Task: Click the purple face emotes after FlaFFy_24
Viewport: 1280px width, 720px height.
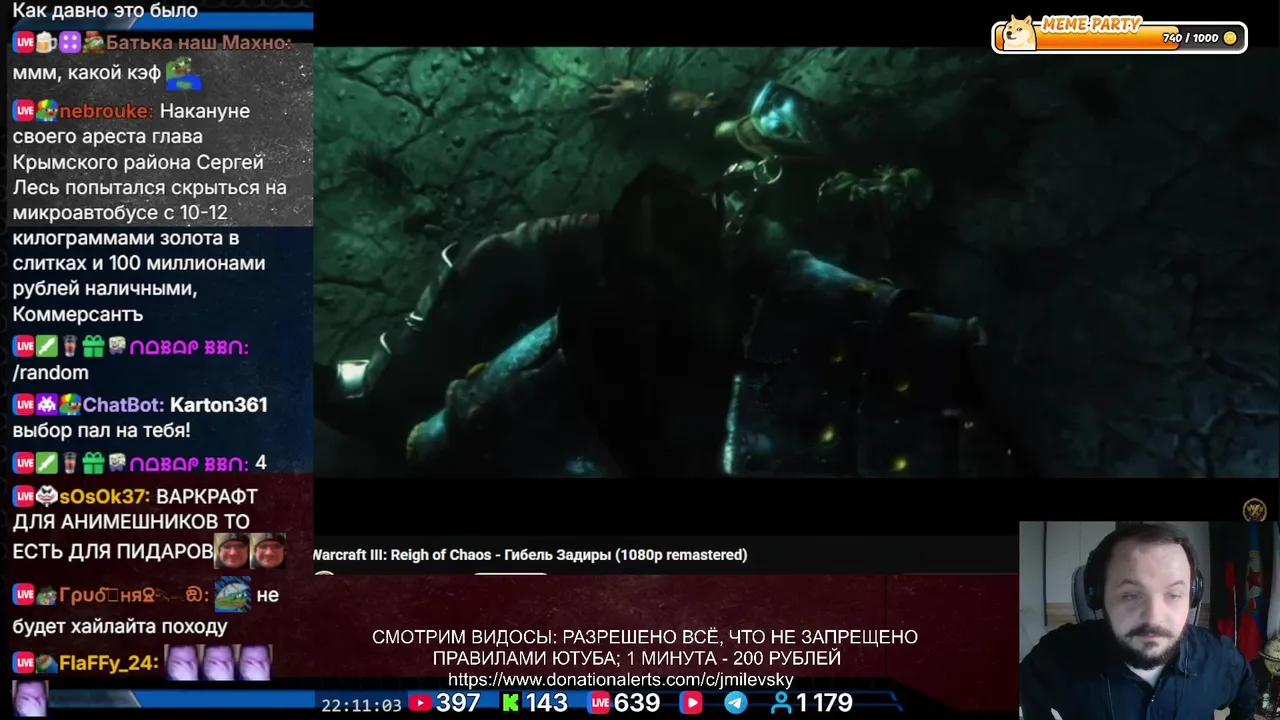Action: [x=218, y=662]
